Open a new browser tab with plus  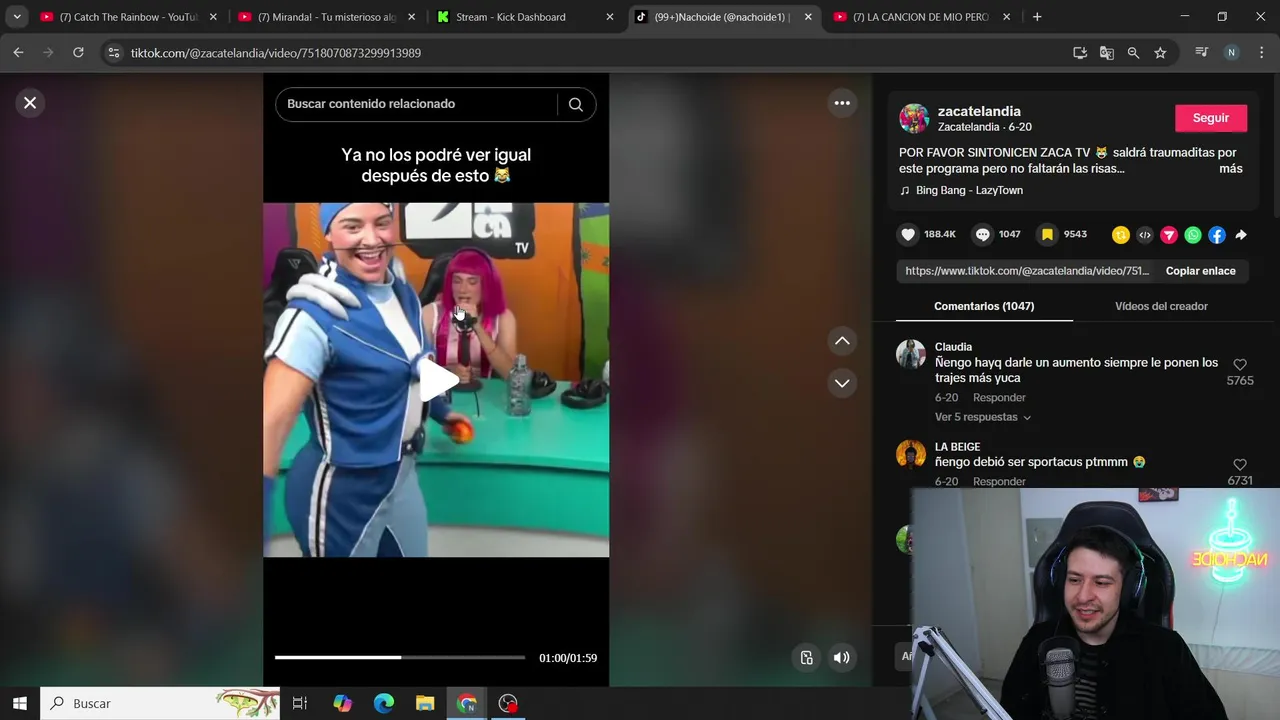pyautogui.click(x=1037, y=17)
